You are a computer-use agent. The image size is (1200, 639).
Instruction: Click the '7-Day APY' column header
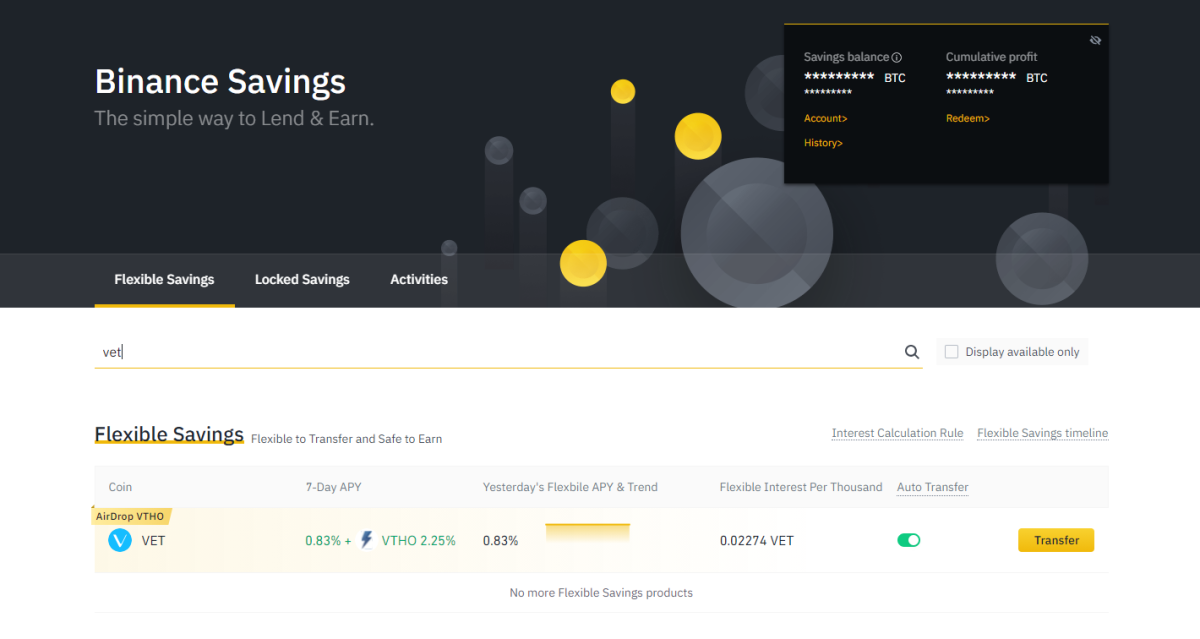tap(333, 487)
